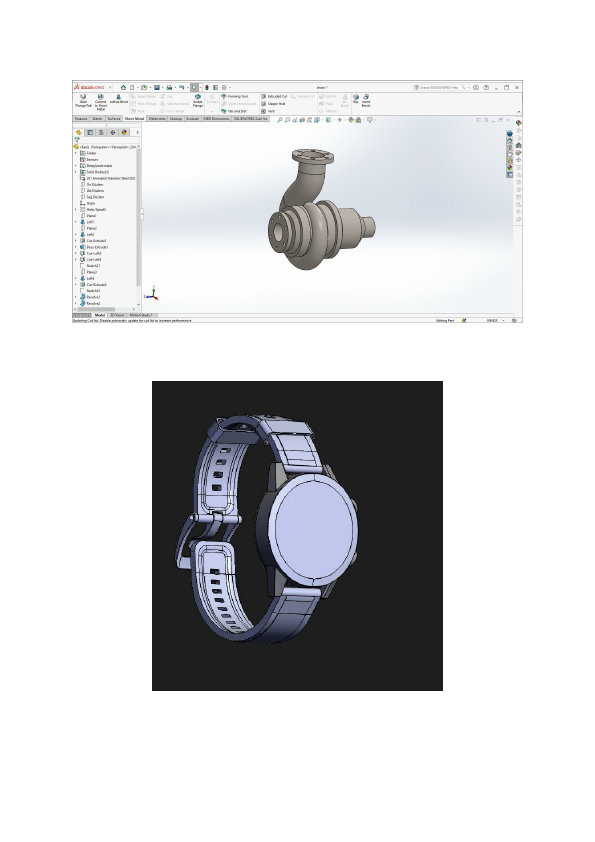Open the ConfigurationManager panel tab
The image size is (595, 842).
(x=101, y=132)
